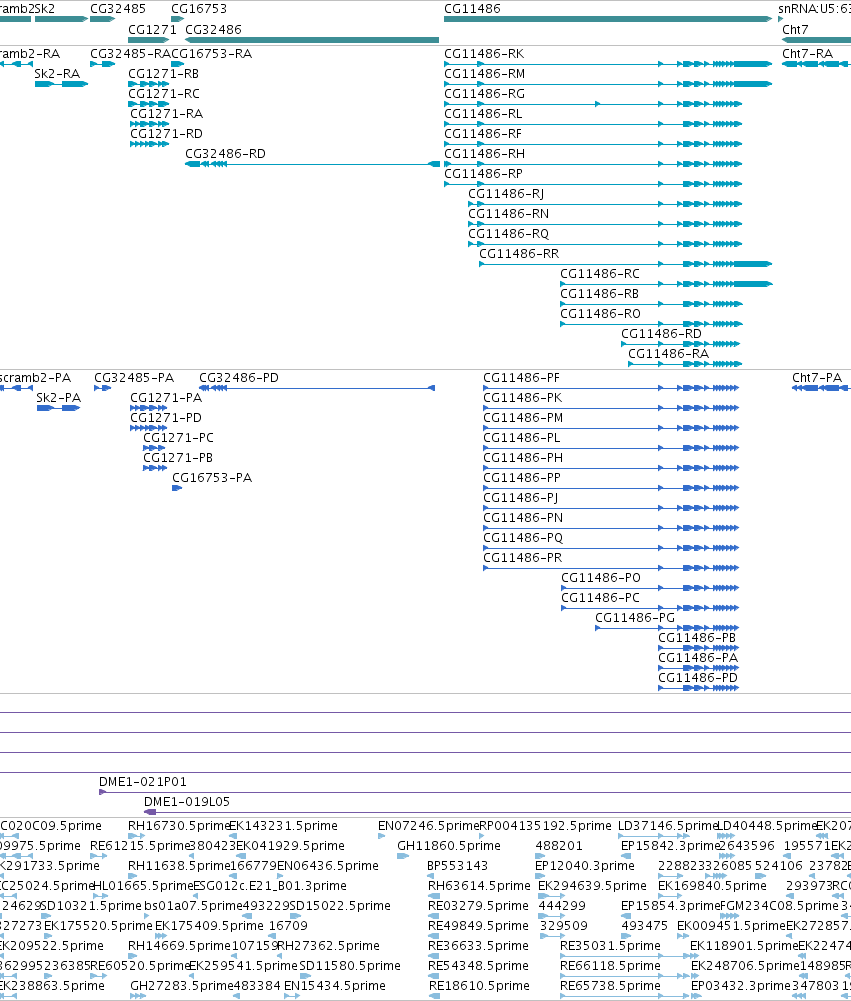Select EST RH63614.5prime
The height and width of the screenshot is (1001, 851).
tap(479, 886)
